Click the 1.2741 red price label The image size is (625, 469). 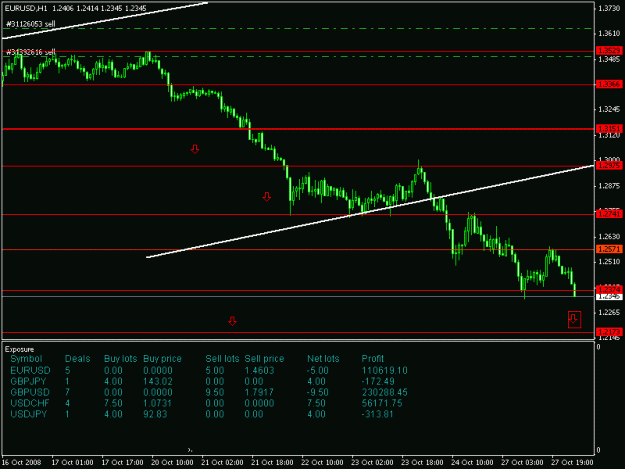coord(609,214)
